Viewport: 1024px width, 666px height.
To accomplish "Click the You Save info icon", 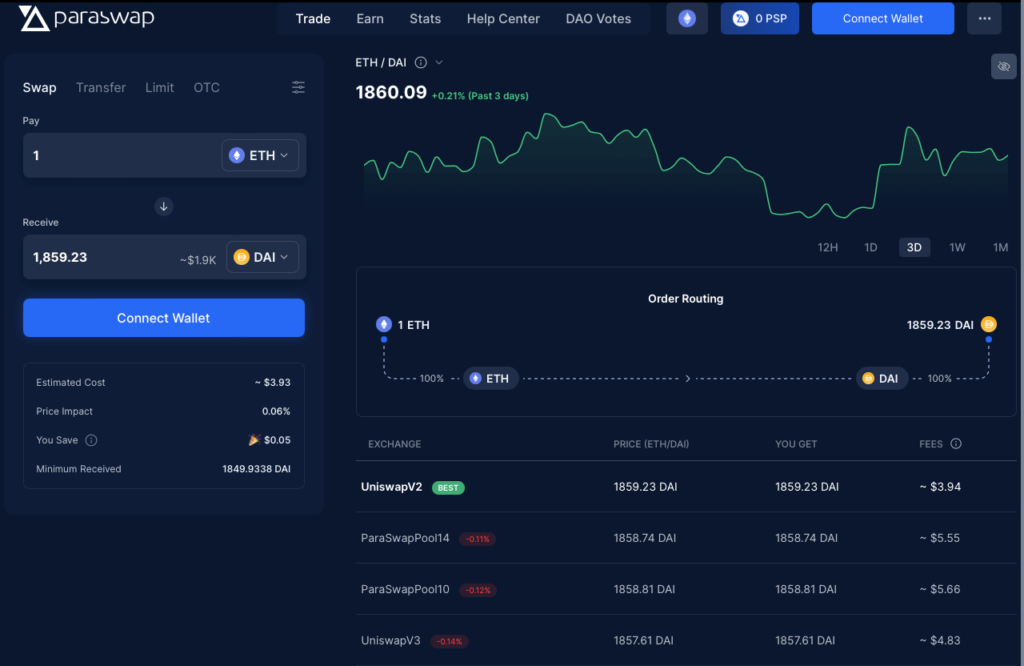I will (x=91, y=440).
